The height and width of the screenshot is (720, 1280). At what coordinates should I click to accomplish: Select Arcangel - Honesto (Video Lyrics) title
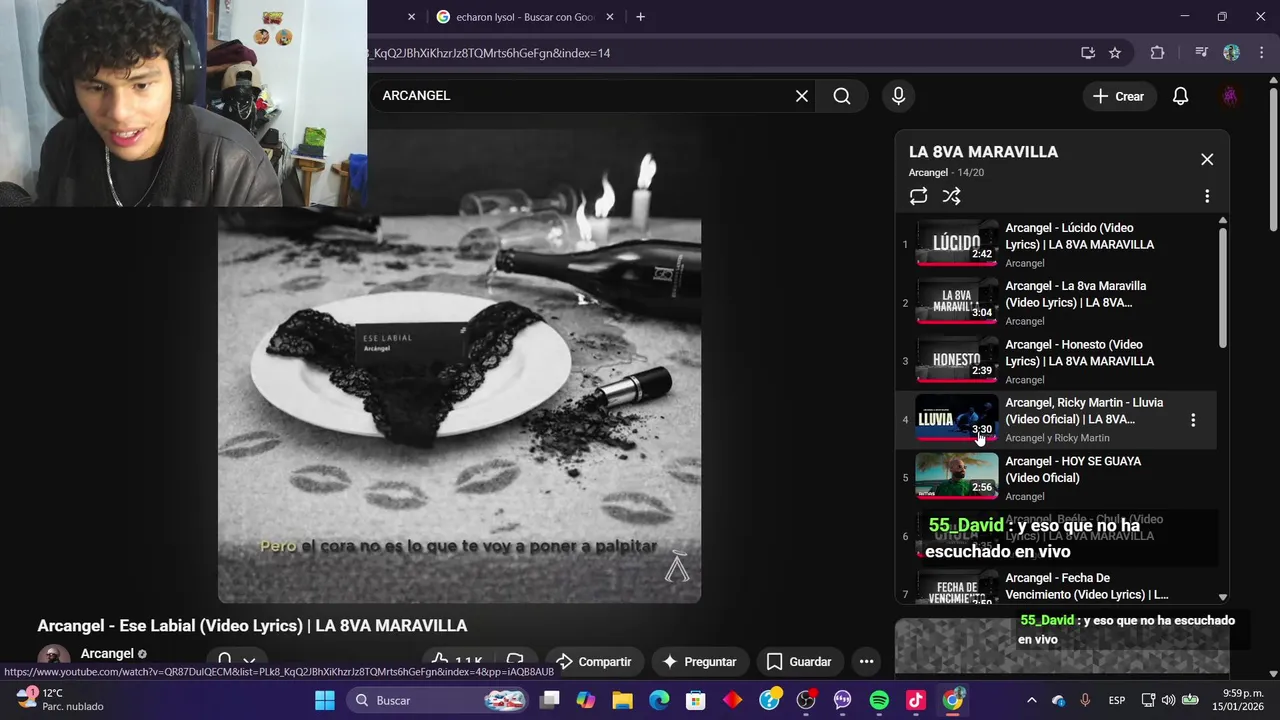point(1079,353)
